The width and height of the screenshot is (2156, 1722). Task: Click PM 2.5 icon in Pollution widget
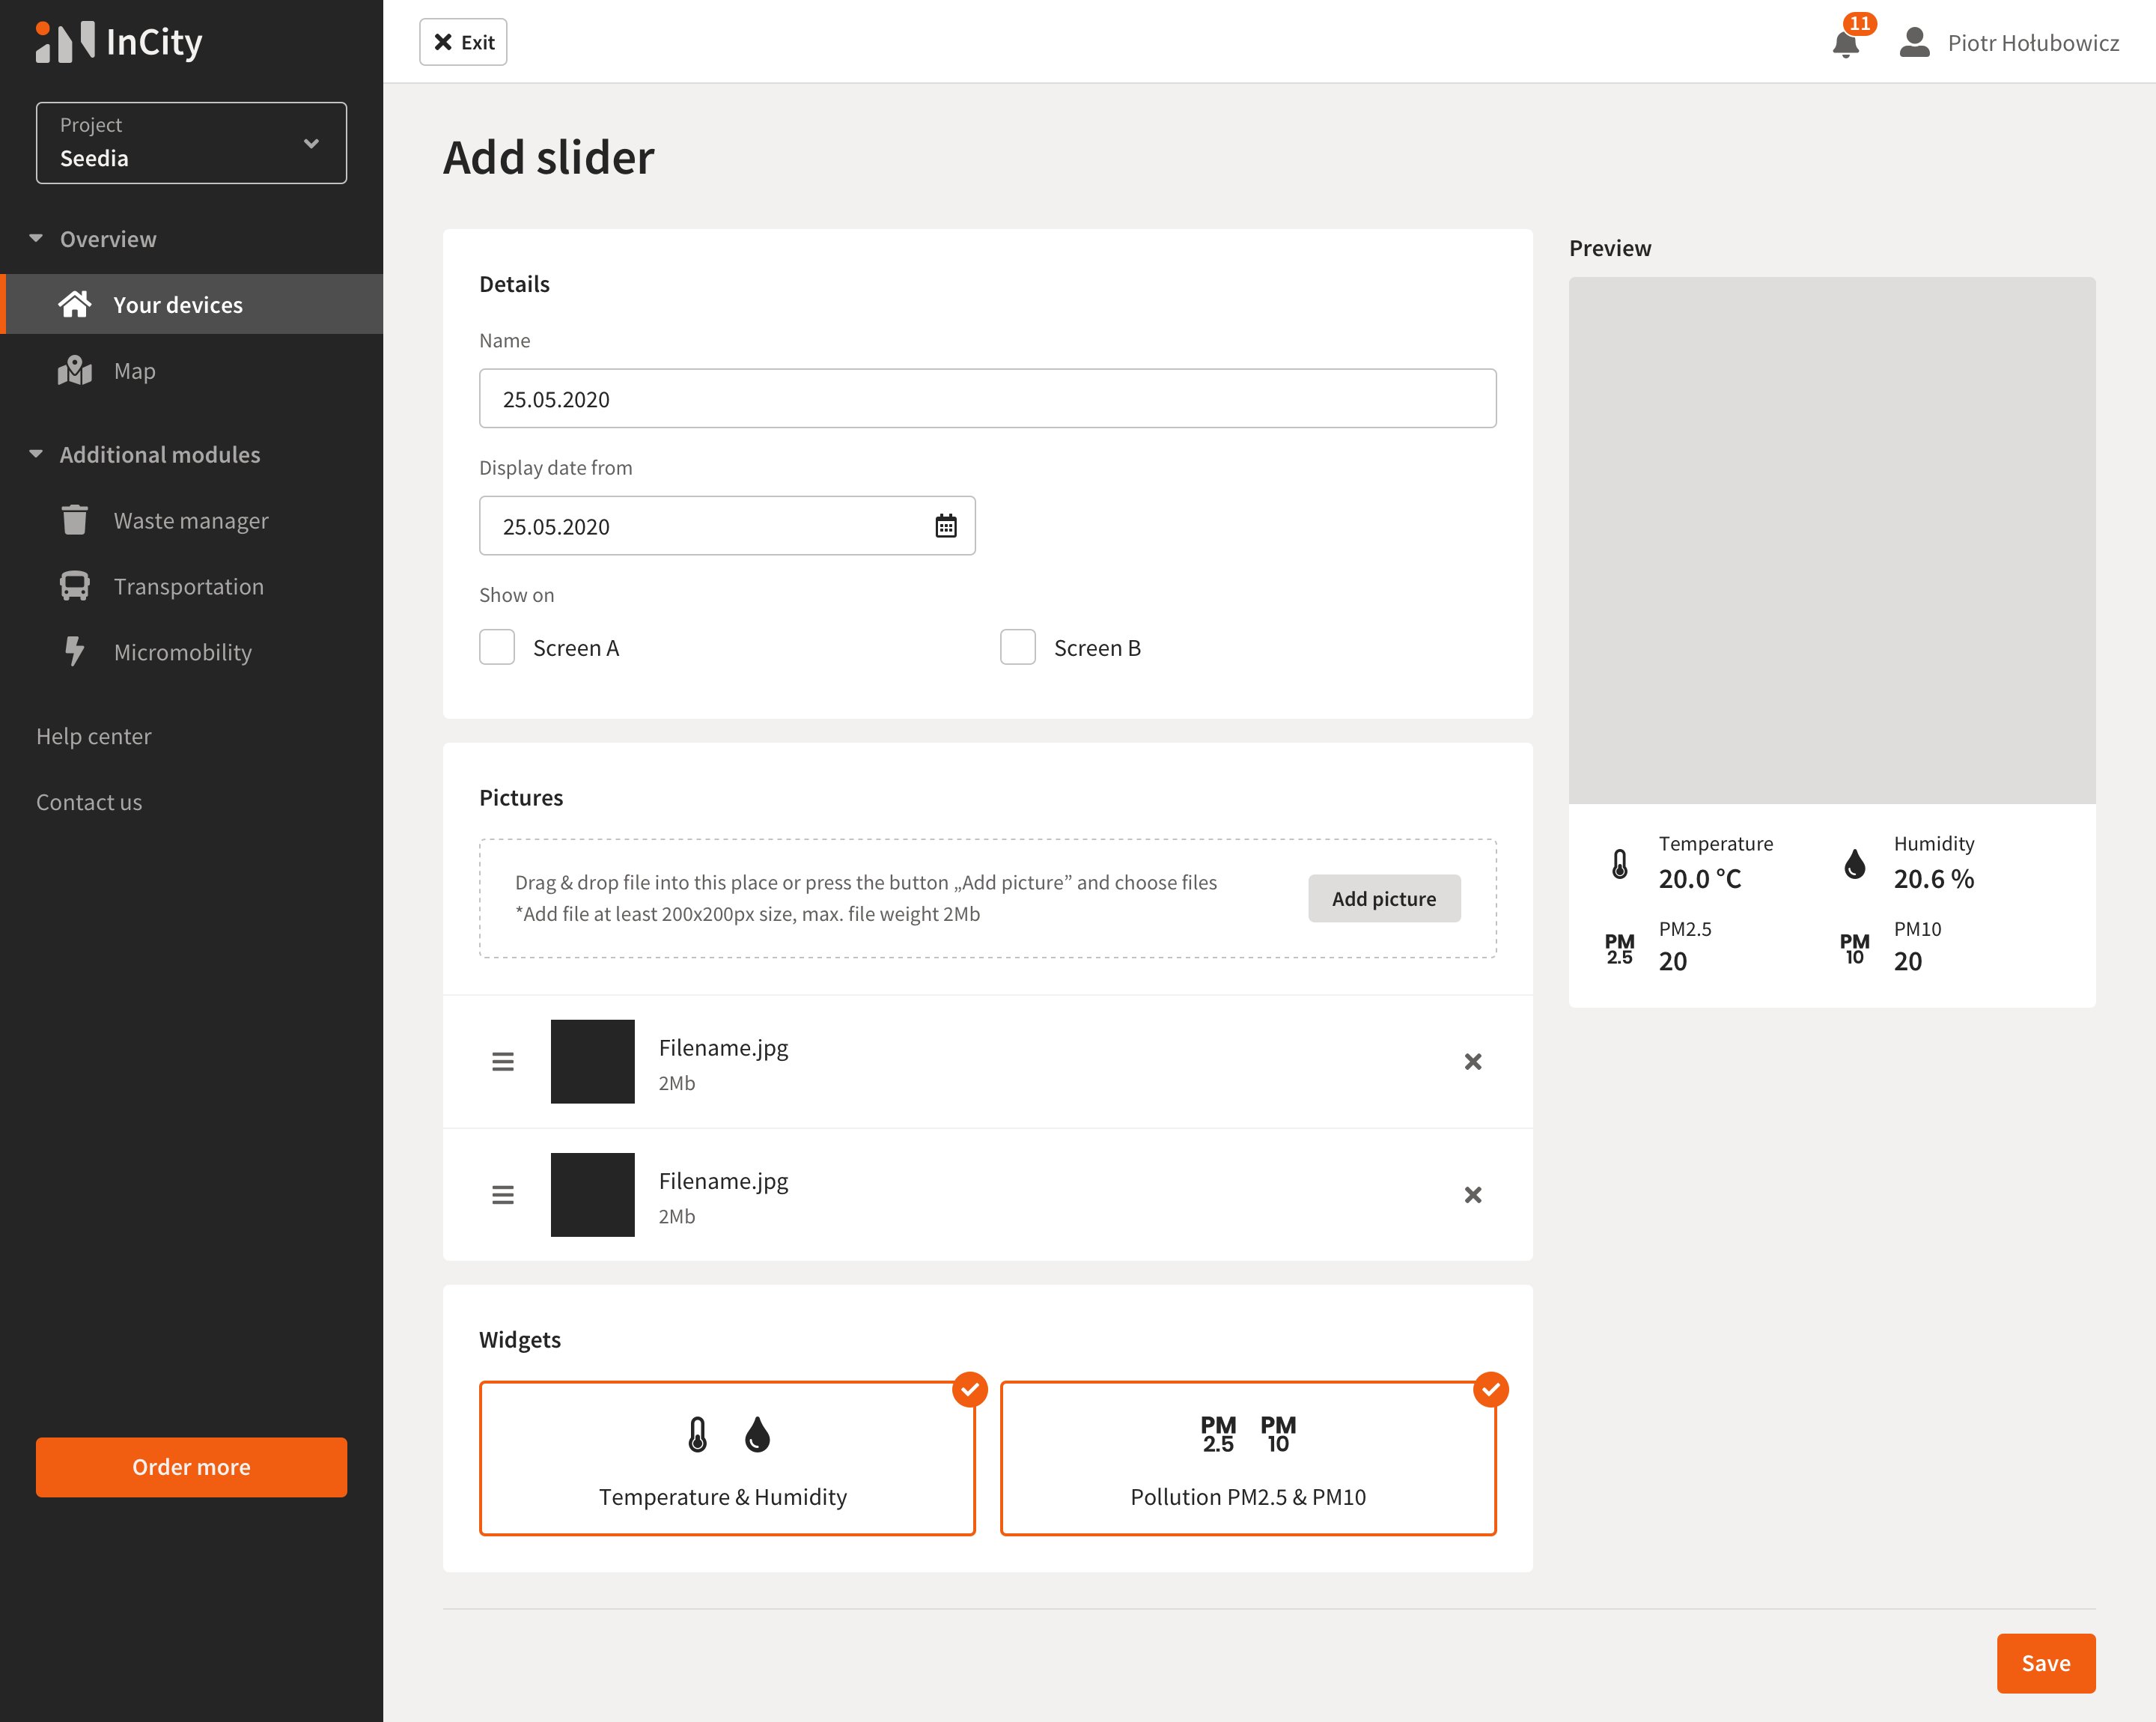(1218, 1434)
